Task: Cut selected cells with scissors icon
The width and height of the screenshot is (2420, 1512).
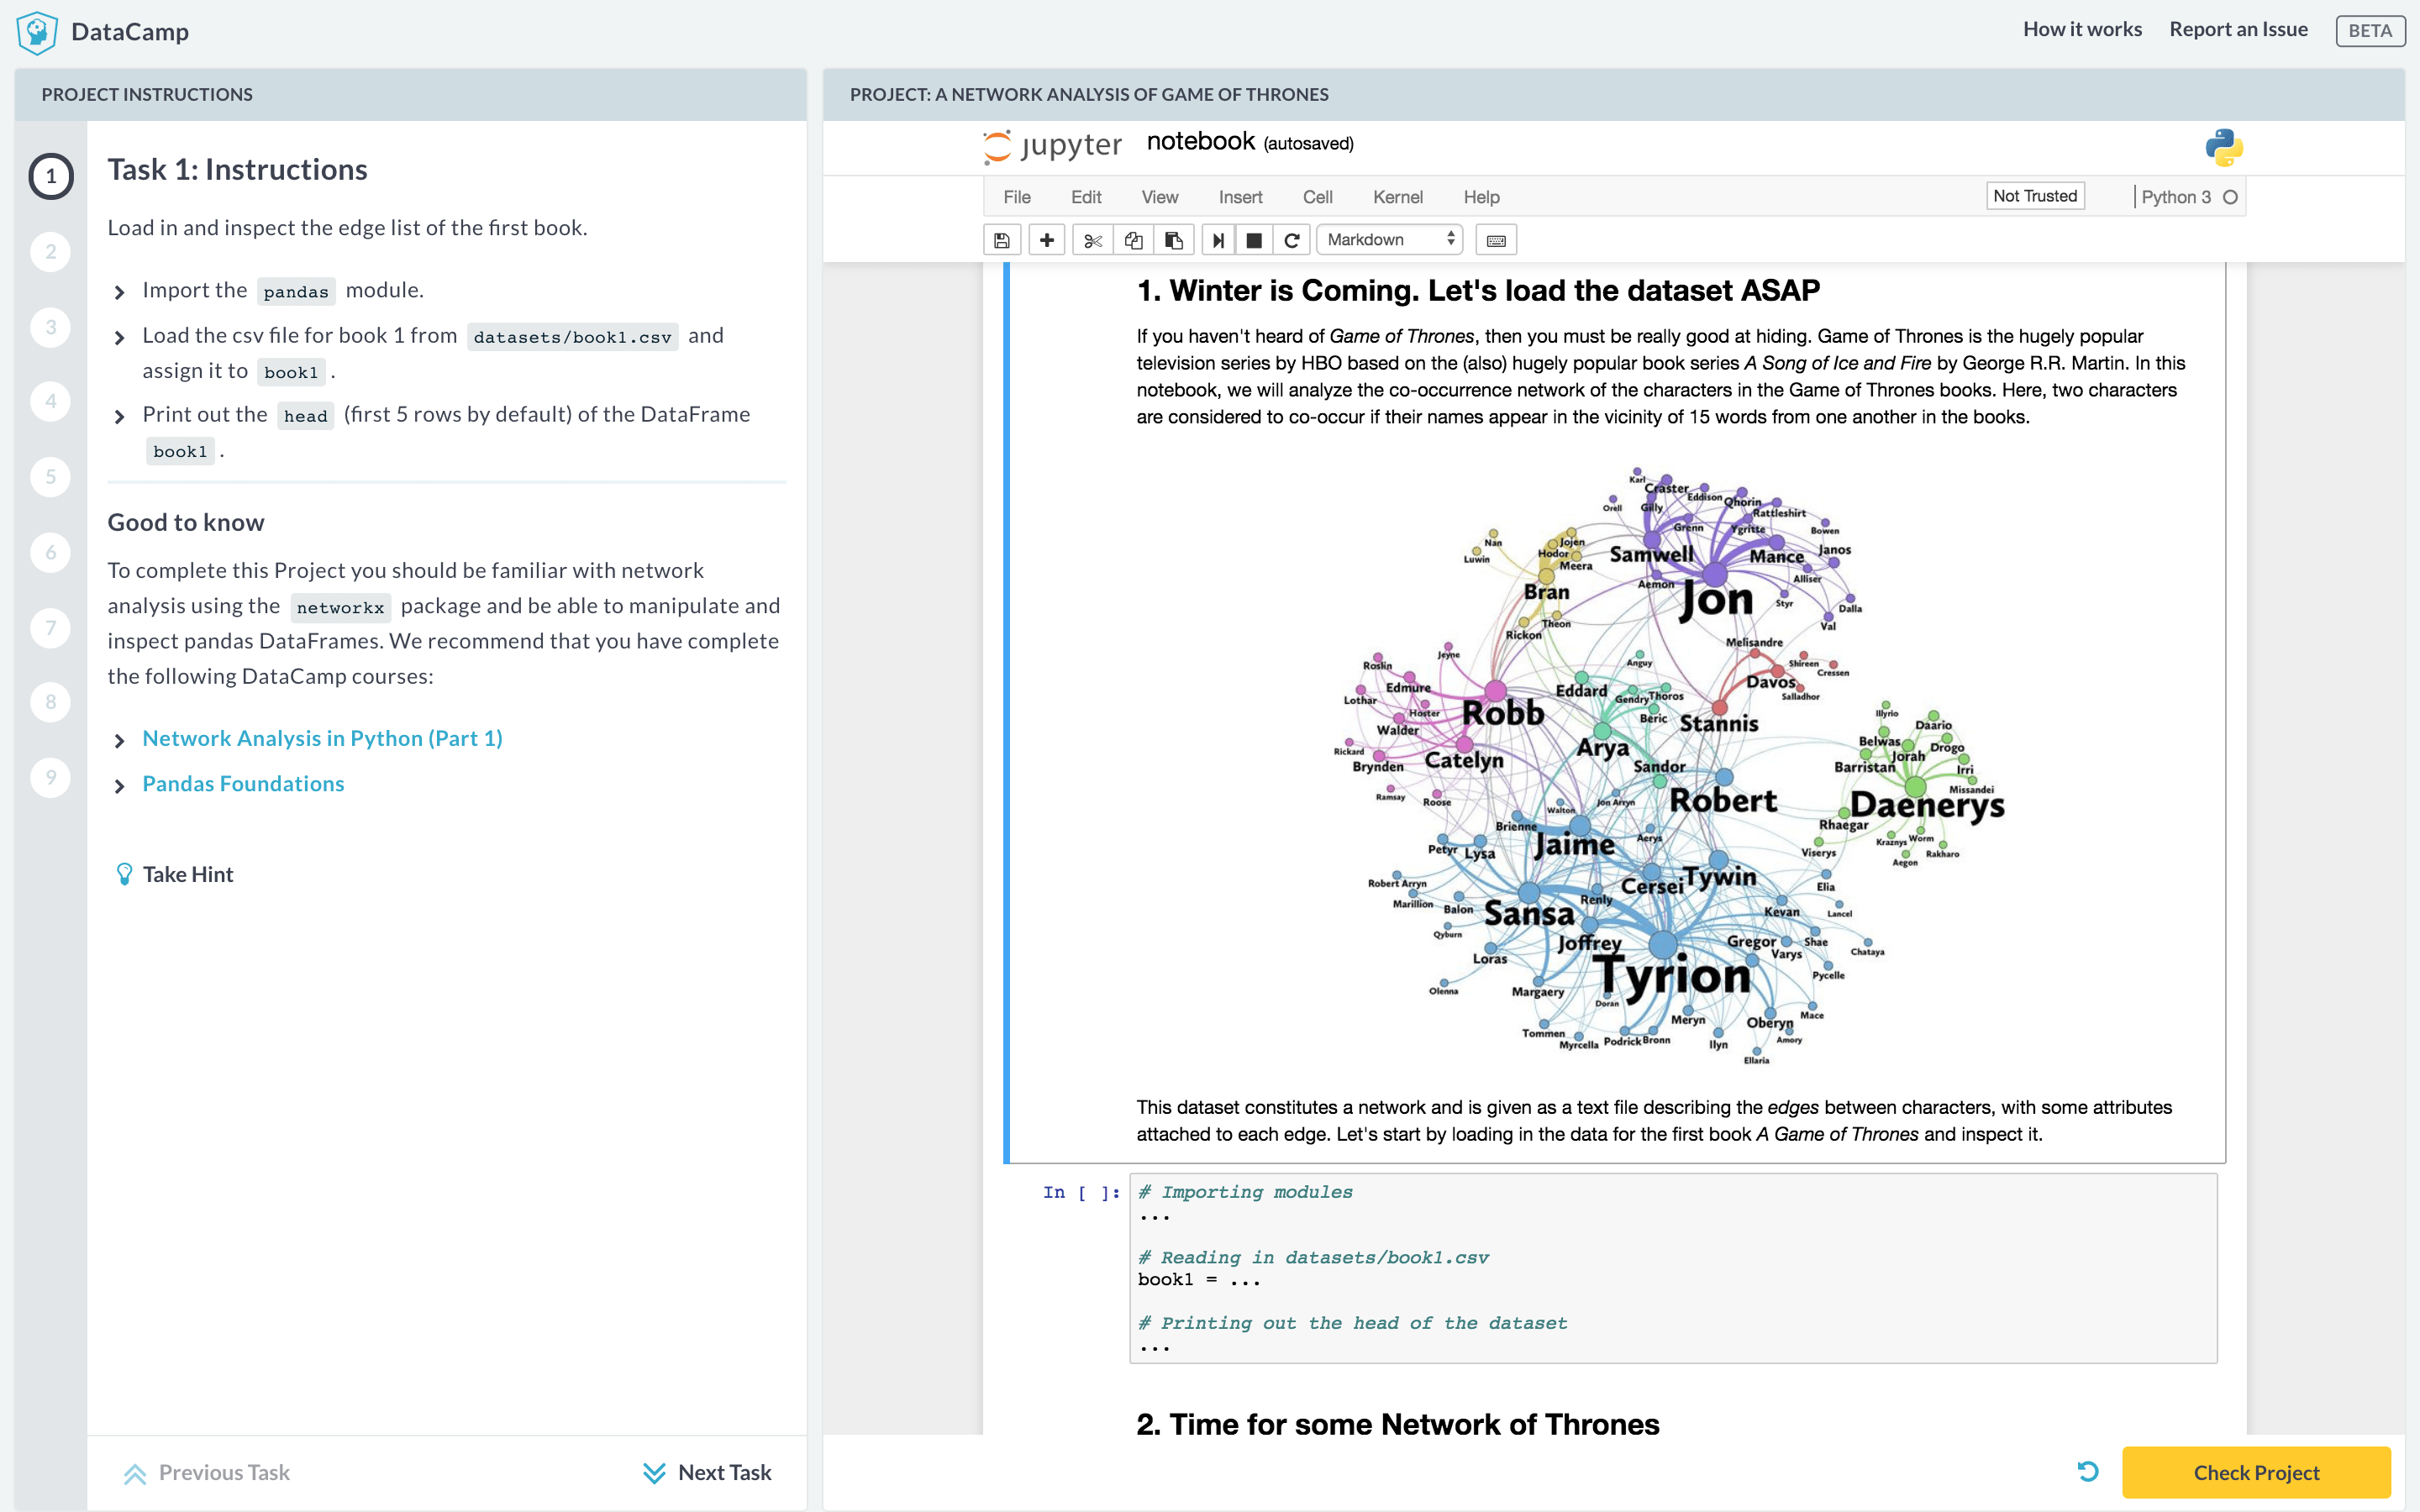Action: [x=1092, y=240]
